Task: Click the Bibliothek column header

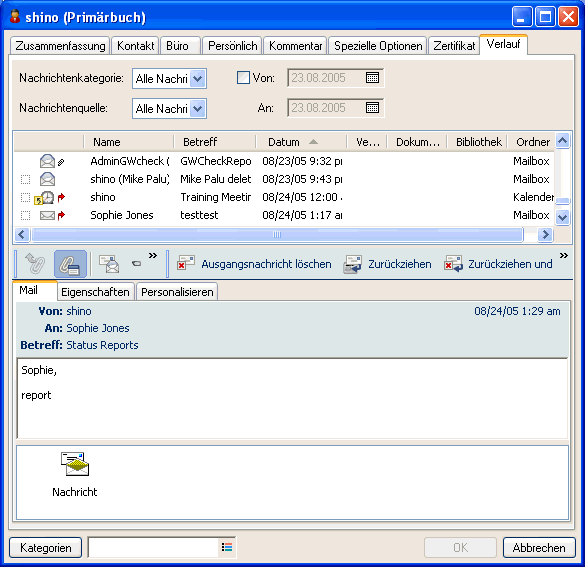Action: click(478, 142)
